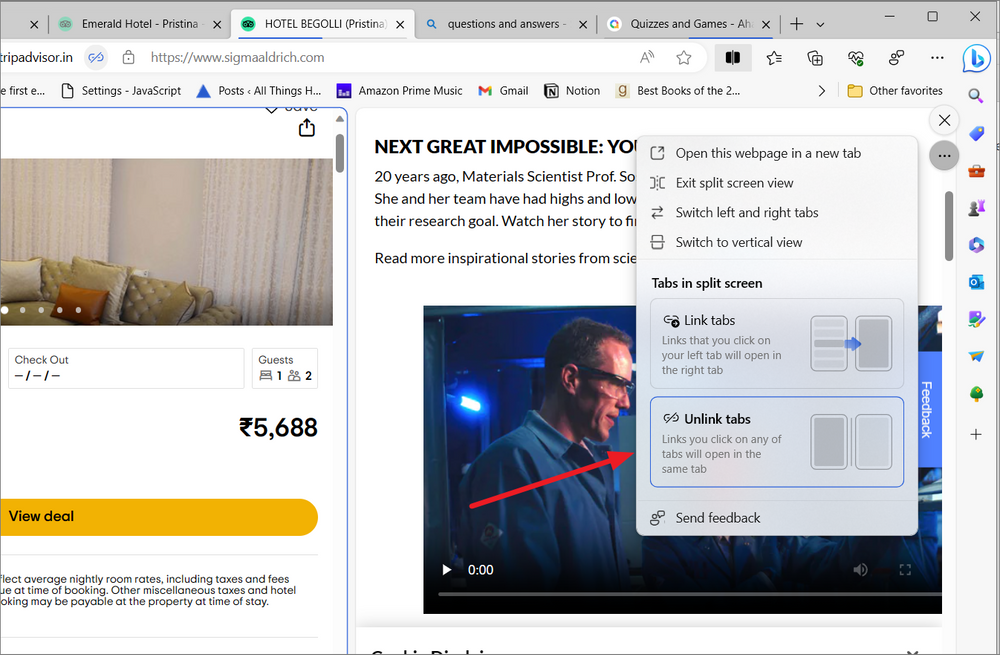Image resolution: width=1000 pixels, height=655 pixels.
Task: Click the View deal button
Action: coord(159,516)
